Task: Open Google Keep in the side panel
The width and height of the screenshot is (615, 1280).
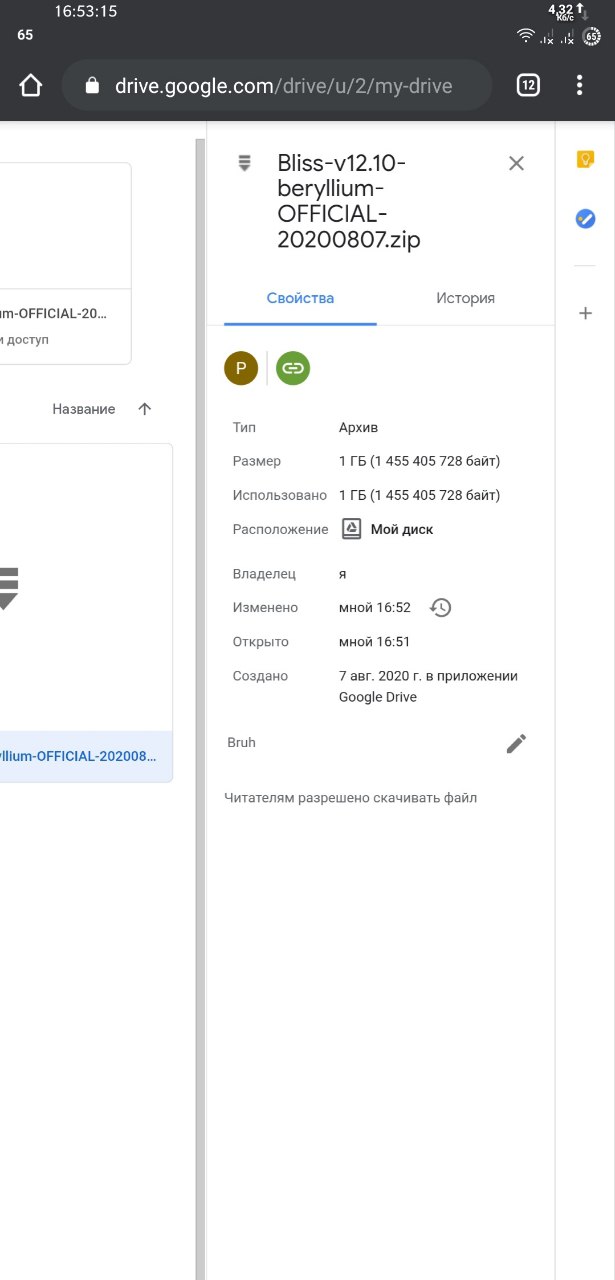Action: [585, 160]
